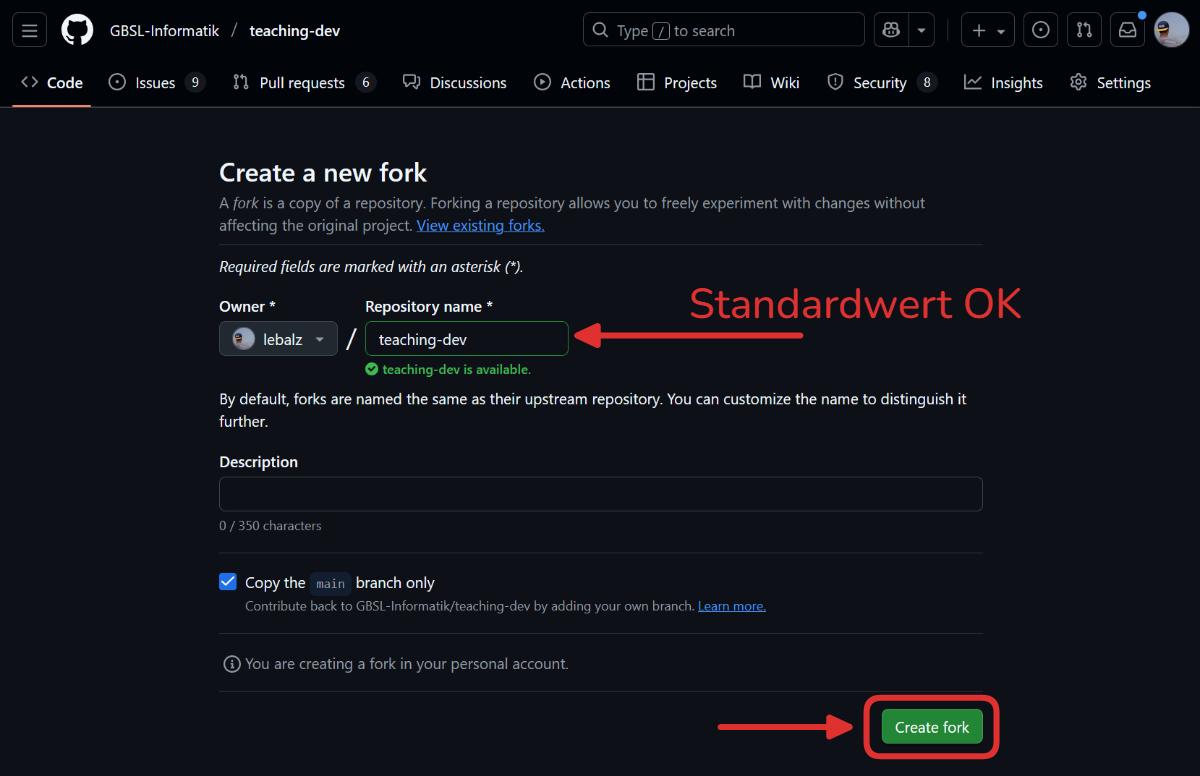This screenshot has width=1200, height=776.
Task: Uncheck Copy the main branch only
Action: (228, 582)
